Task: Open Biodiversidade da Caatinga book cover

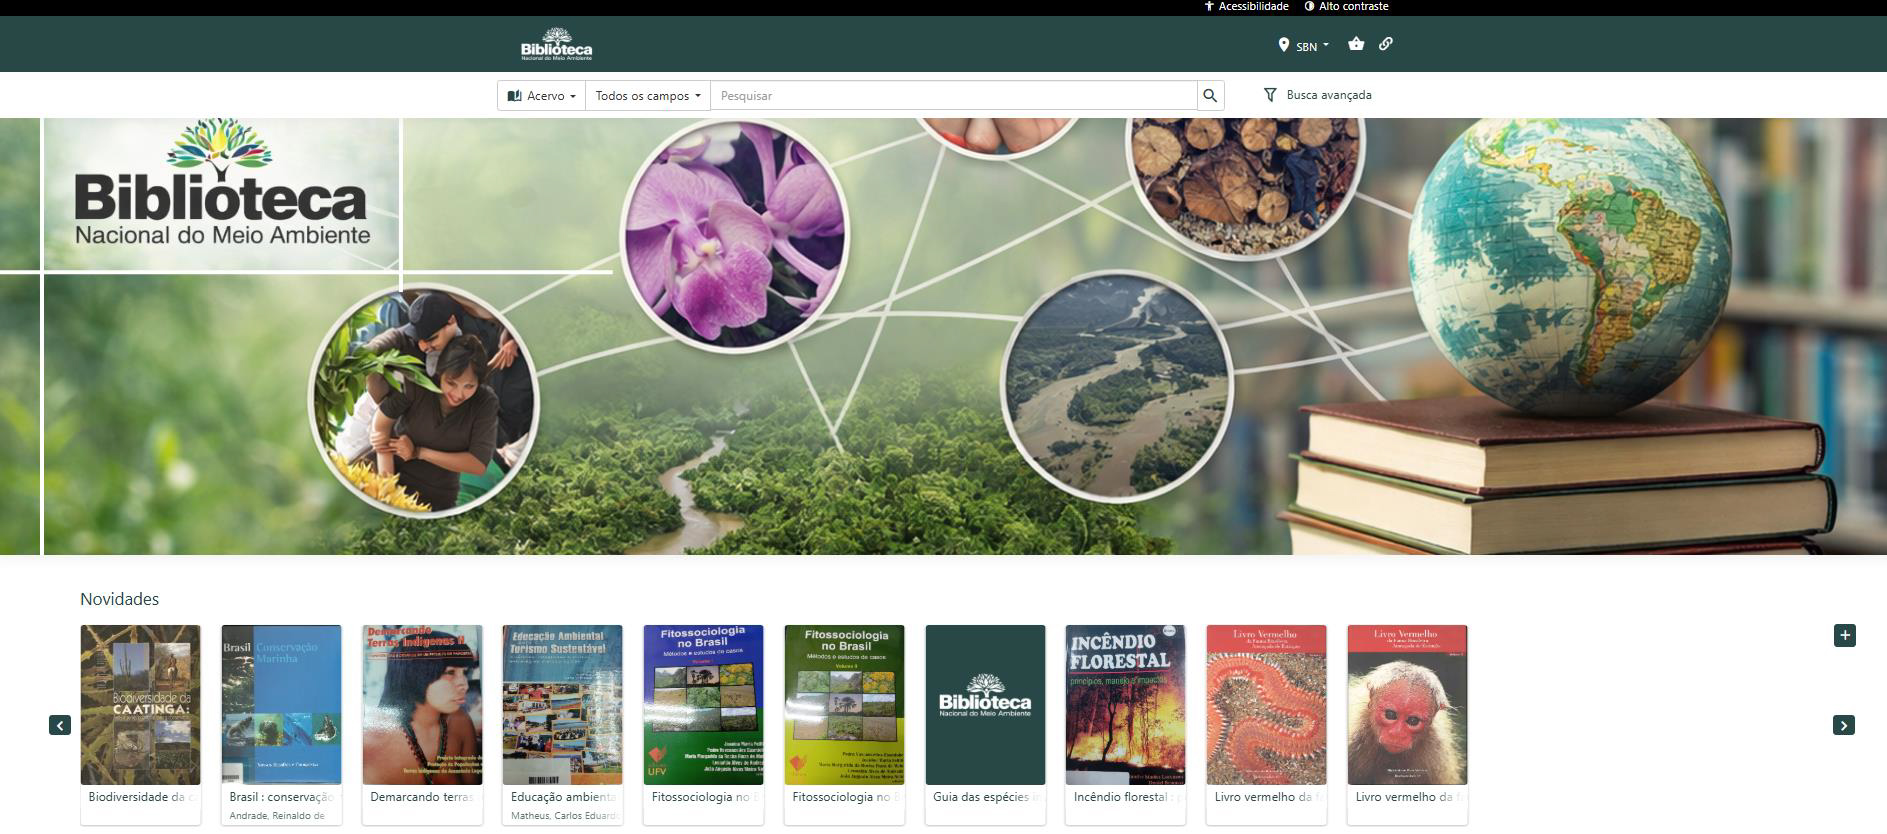Action: click(140, 705)
